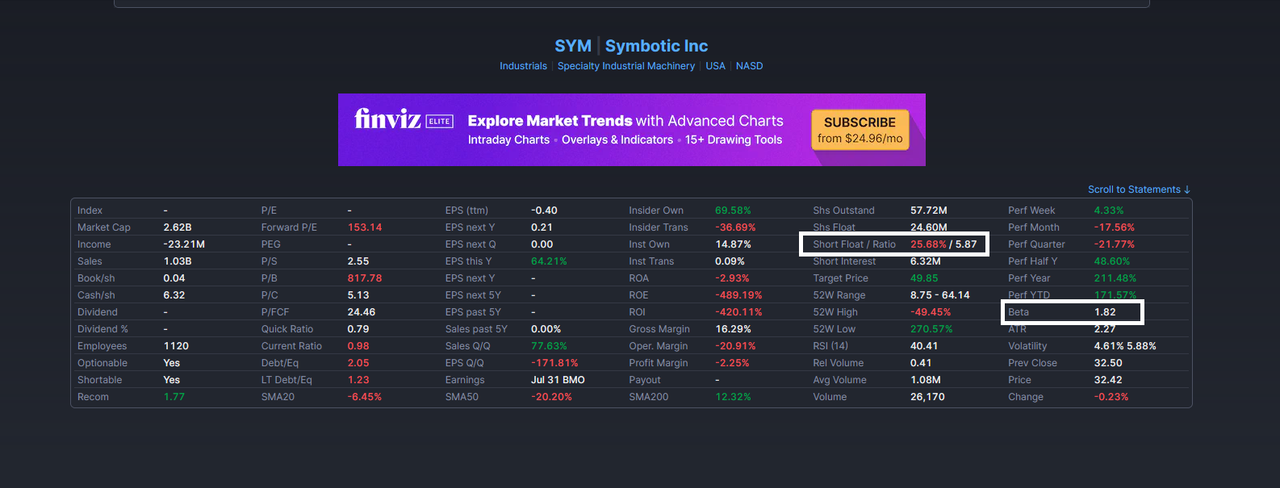
Task: Click the SUBSCRIBE button in the ad
Action: [x=860, y=130]
